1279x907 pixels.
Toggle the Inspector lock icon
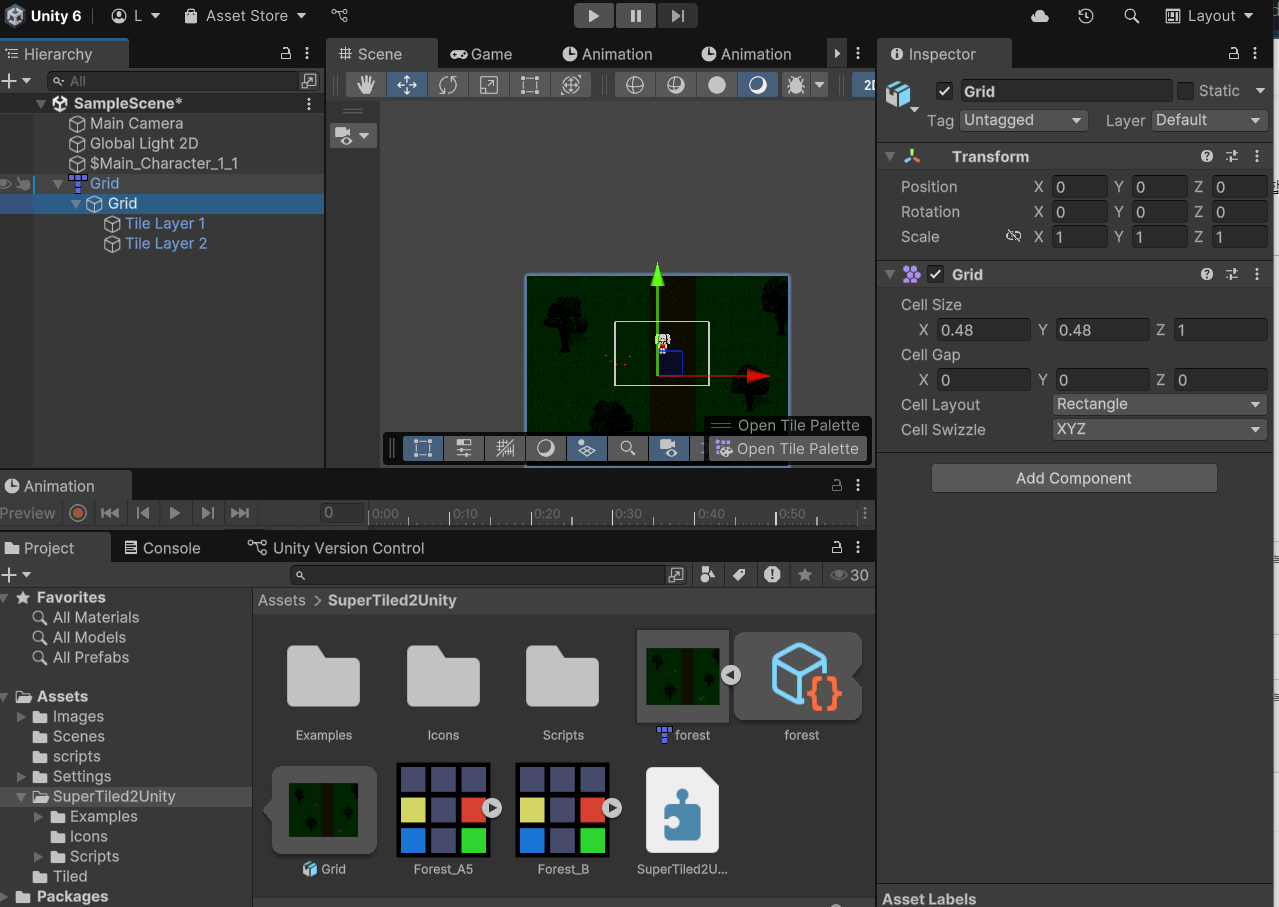point(1234,54)
